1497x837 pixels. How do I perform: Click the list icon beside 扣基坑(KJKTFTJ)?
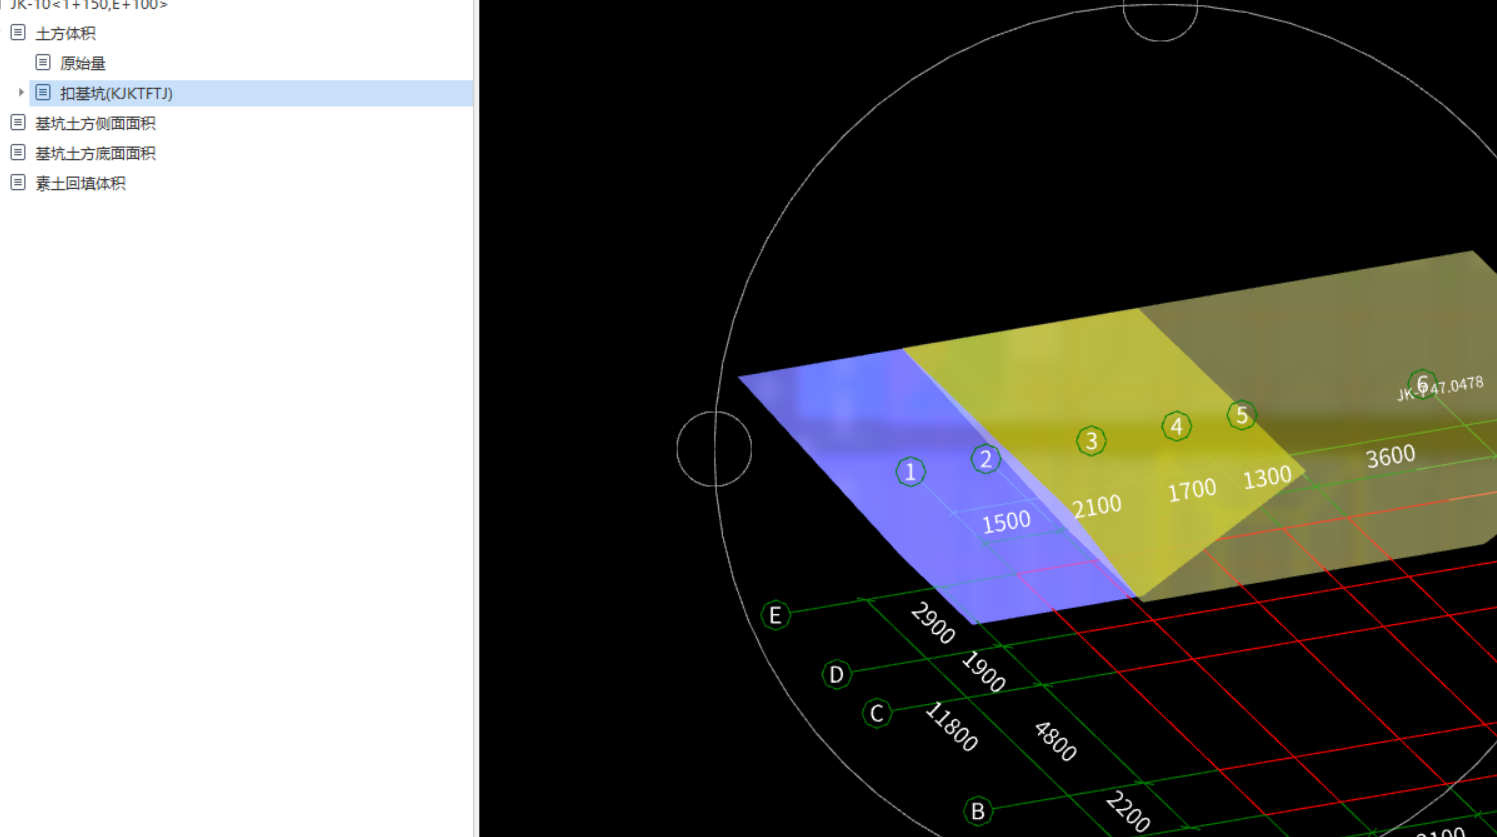(x=43, y=92)
